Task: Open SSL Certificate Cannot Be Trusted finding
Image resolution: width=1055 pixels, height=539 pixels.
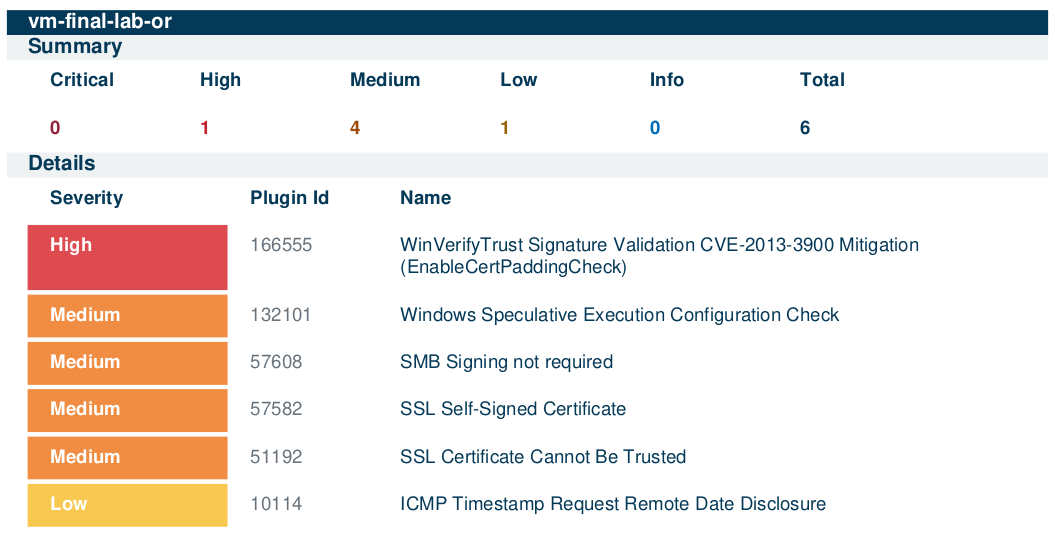Action: [543, 457]
